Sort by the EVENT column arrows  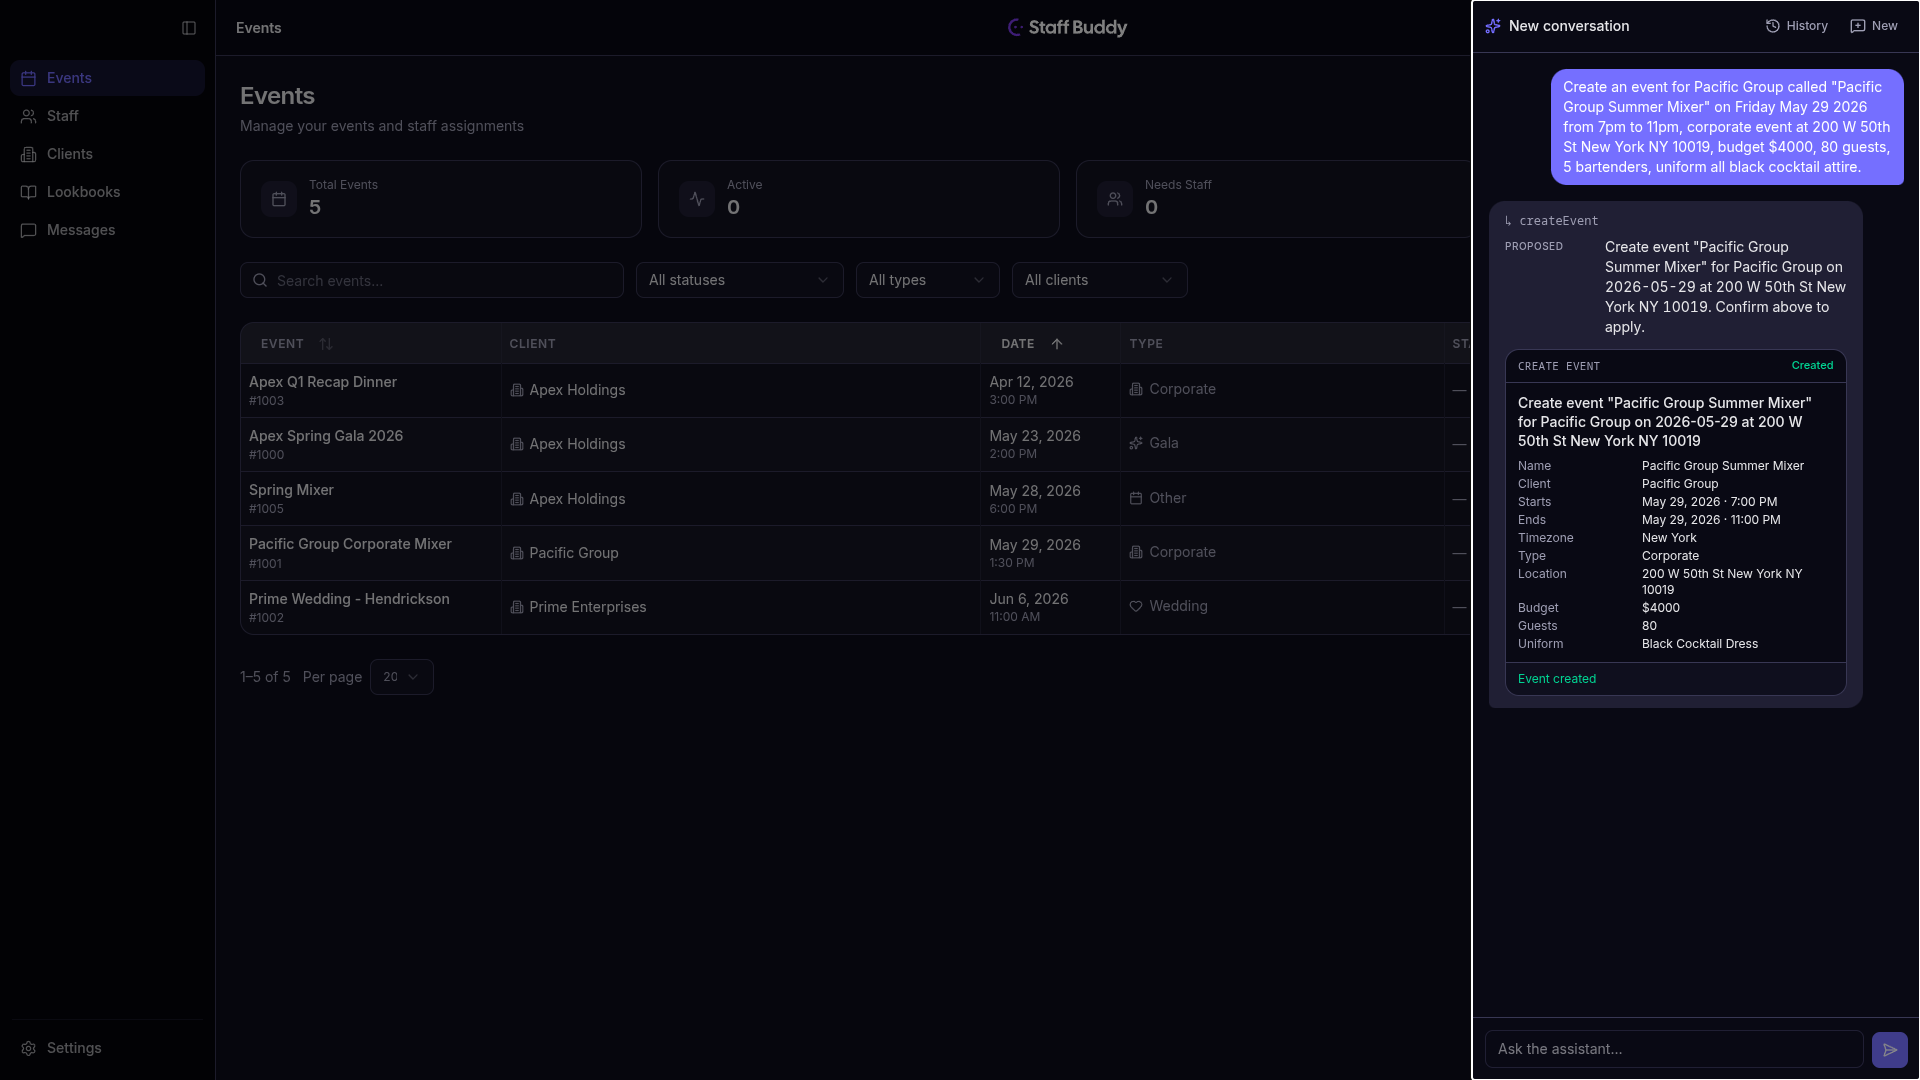pos(326,344)
